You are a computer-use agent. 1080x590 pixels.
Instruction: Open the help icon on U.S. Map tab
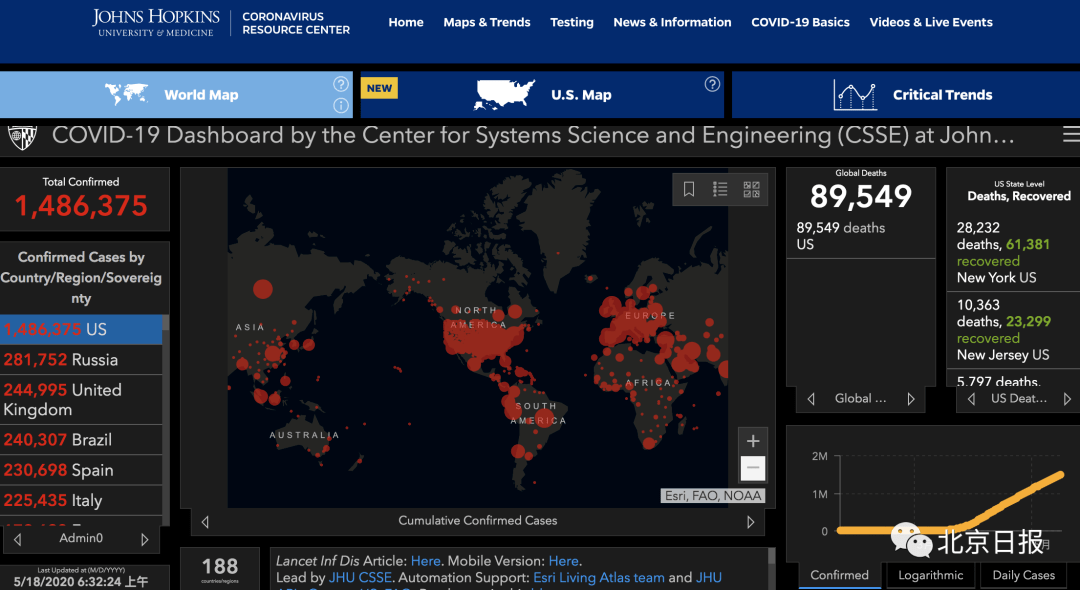712,84
